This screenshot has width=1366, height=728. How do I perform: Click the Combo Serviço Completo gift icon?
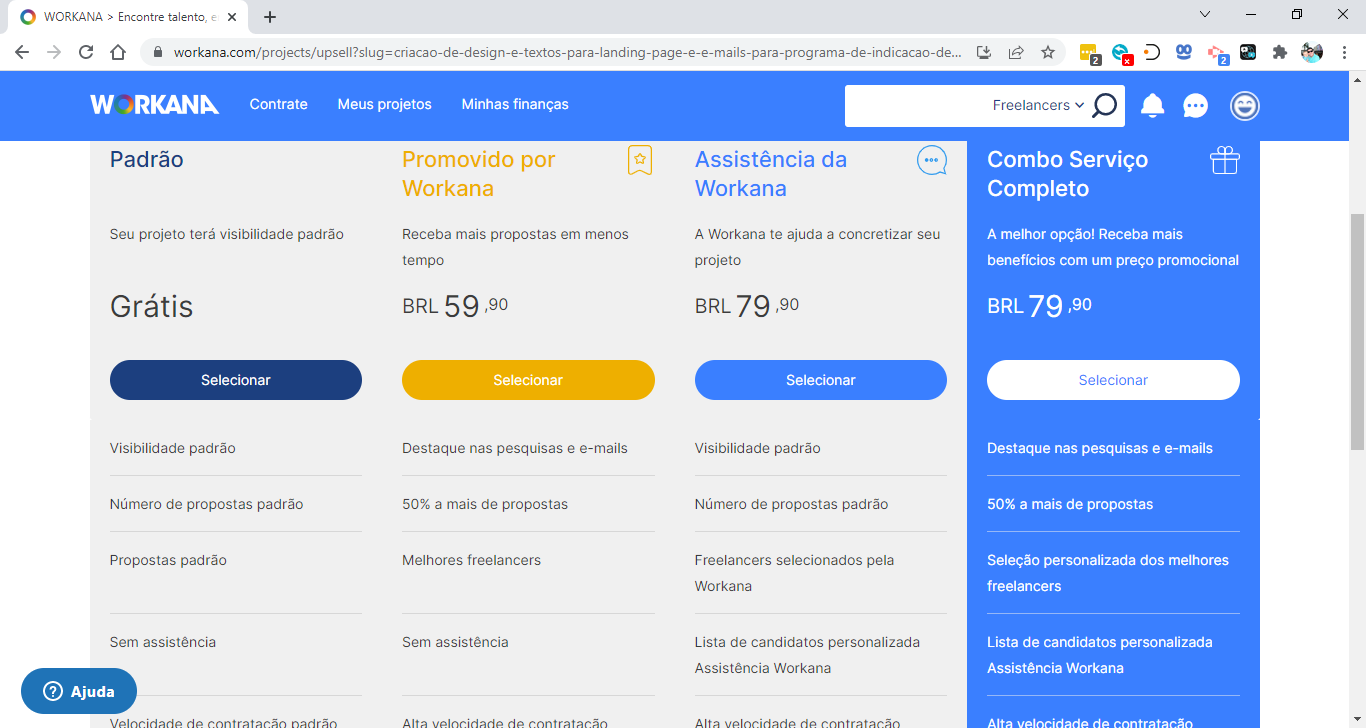[x=1225, y=160]
